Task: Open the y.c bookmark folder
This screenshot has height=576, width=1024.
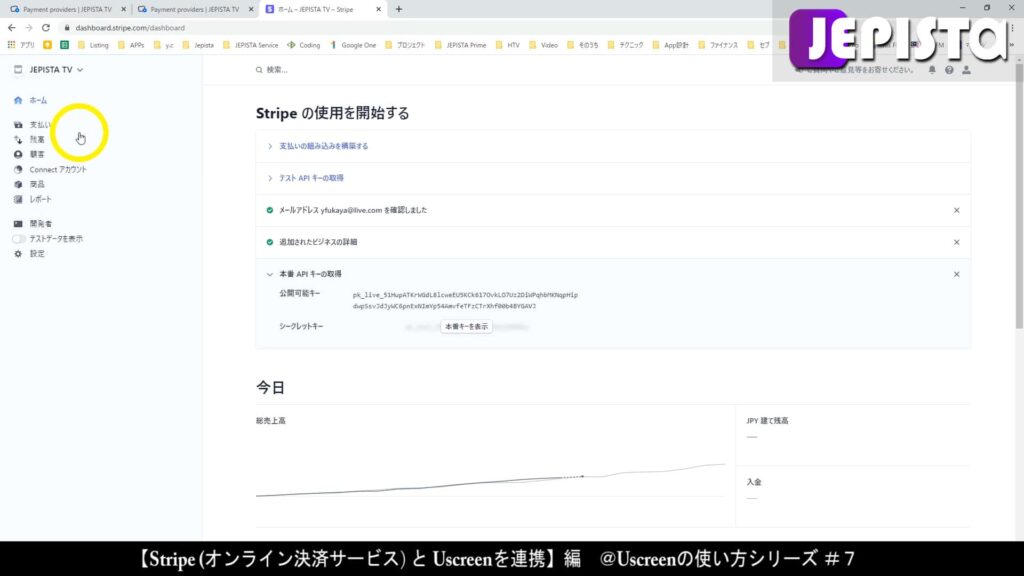Action: [x=163, y=45]
